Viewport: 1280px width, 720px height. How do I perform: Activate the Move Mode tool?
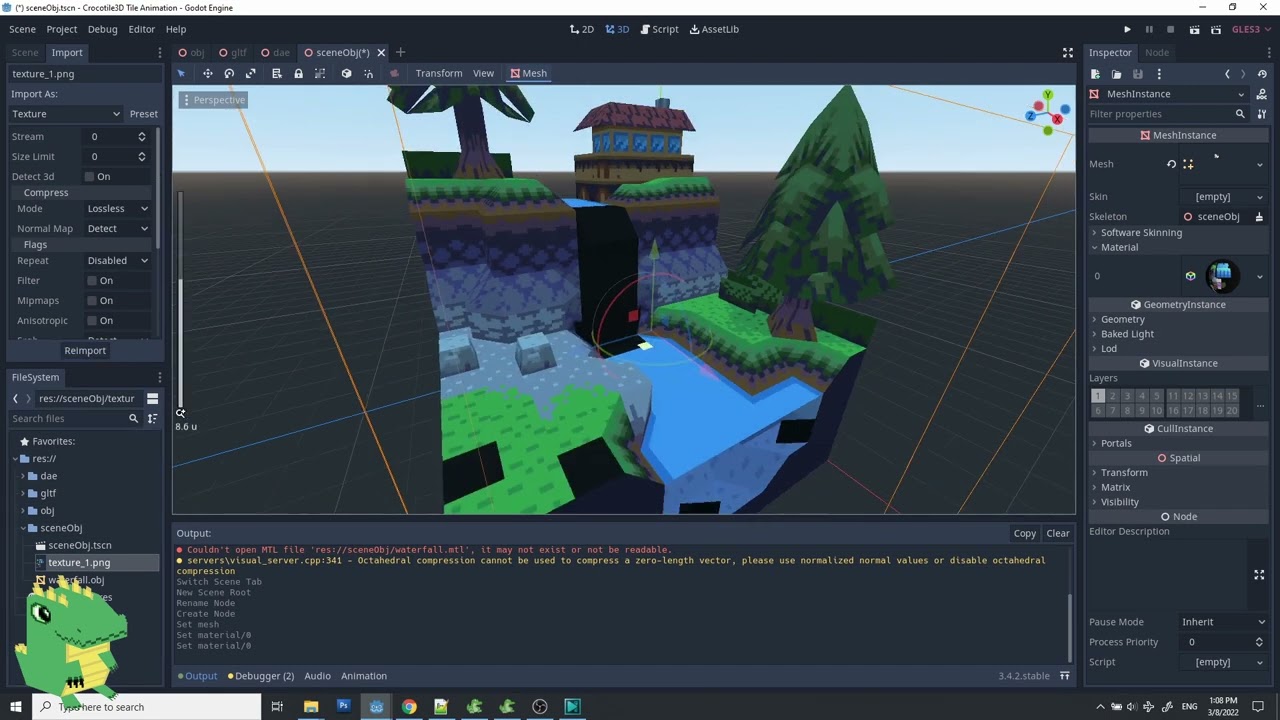208,73
